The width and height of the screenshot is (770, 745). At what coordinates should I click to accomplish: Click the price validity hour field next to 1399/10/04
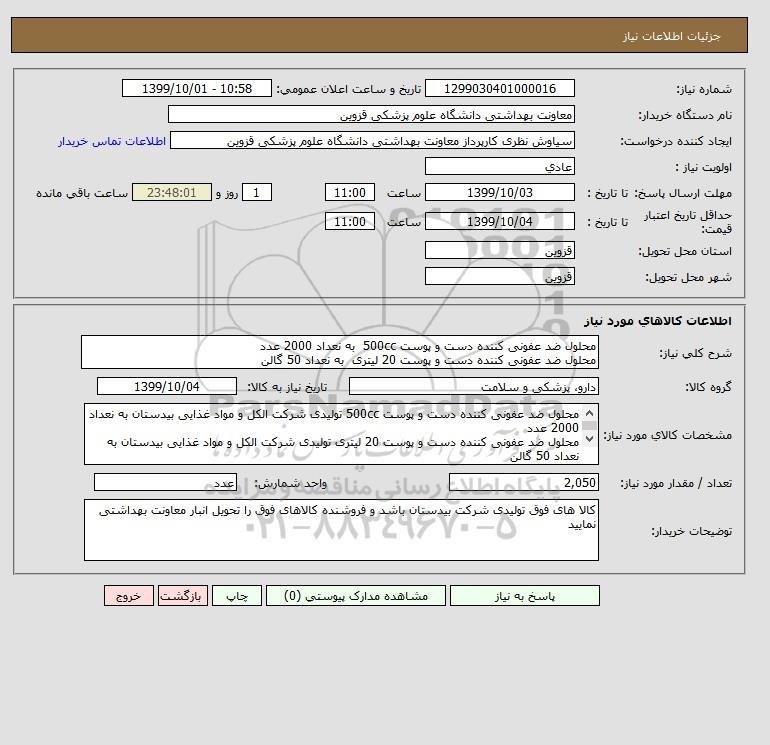pos(350,221)
